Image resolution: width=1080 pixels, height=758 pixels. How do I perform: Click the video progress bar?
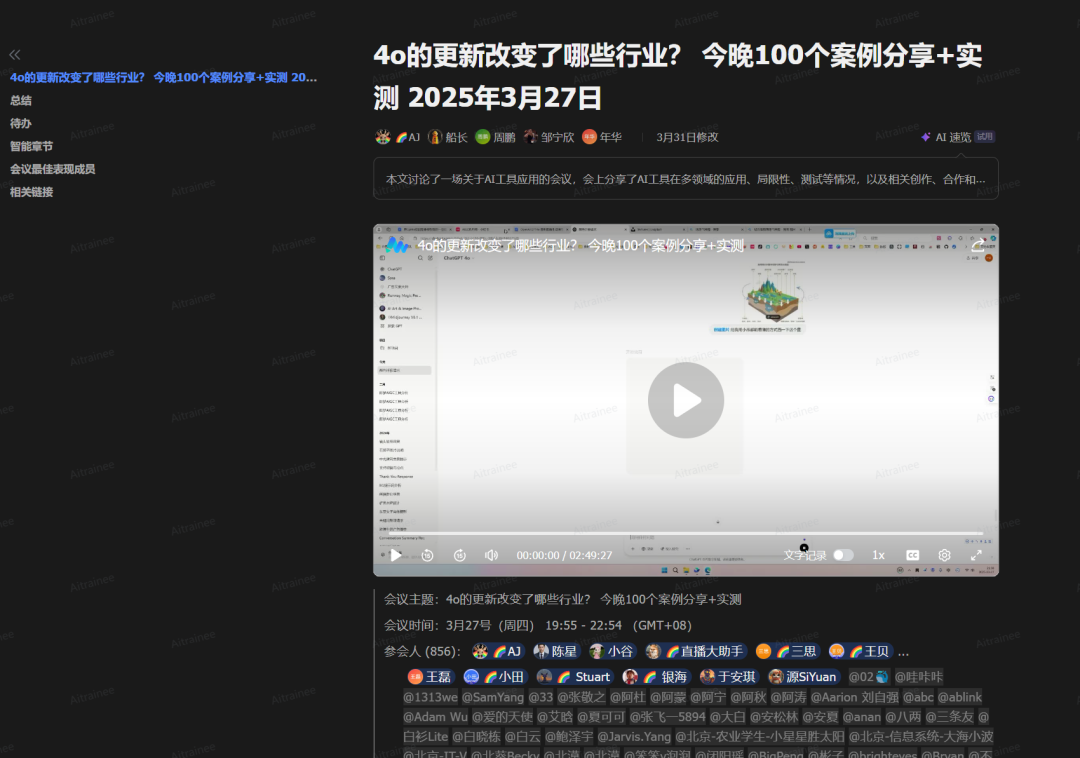685,534
